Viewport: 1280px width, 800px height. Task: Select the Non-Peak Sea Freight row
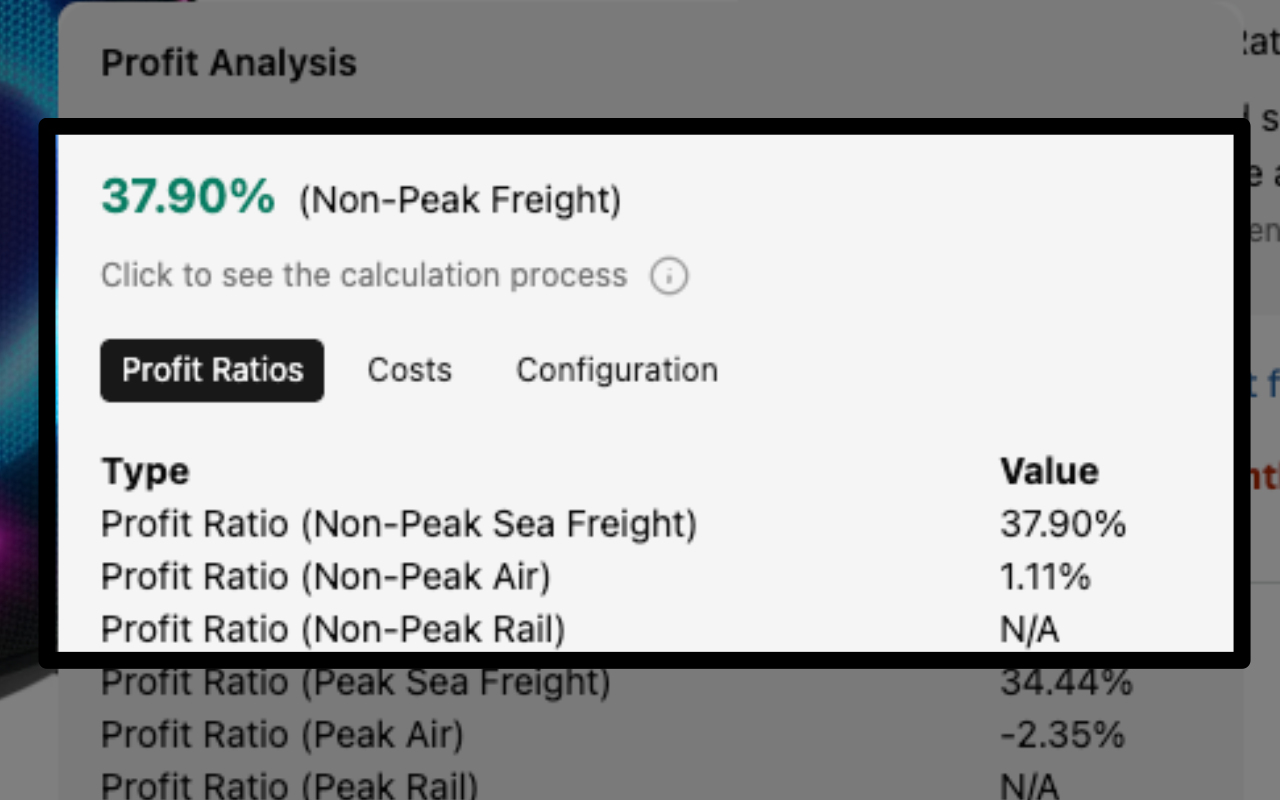399,524
